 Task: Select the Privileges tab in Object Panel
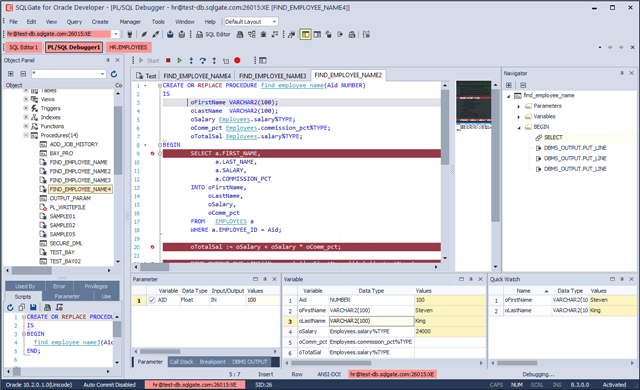[x=96, y=286]
